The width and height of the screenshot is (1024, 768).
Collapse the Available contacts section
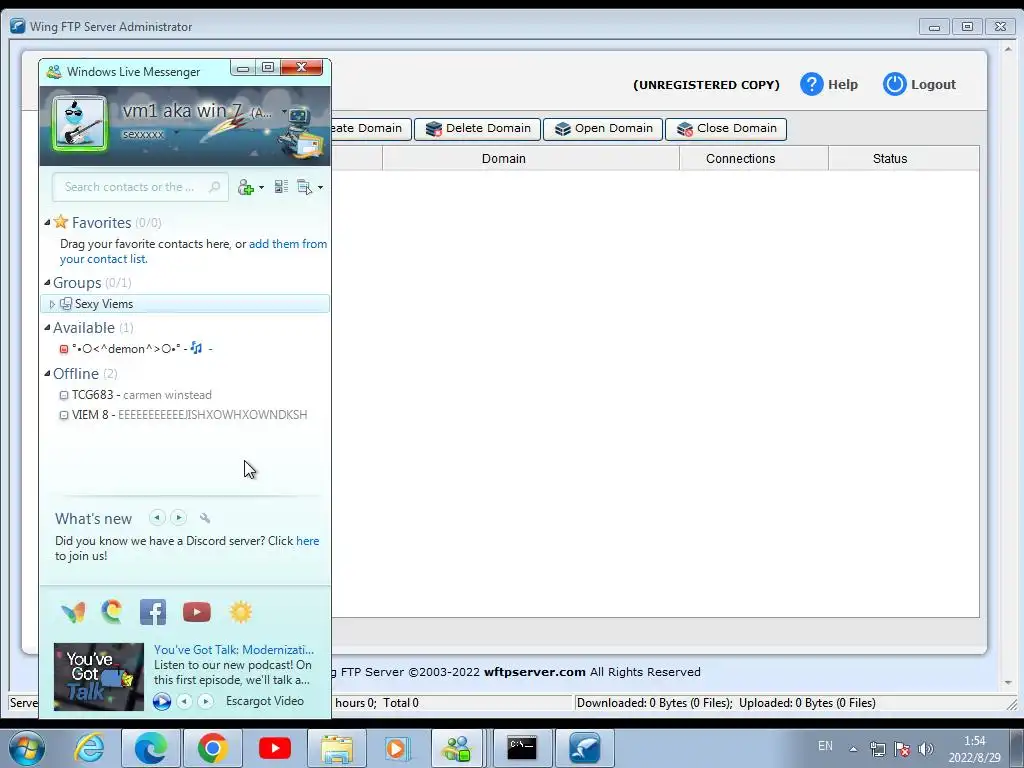click(x=47, y=328)
